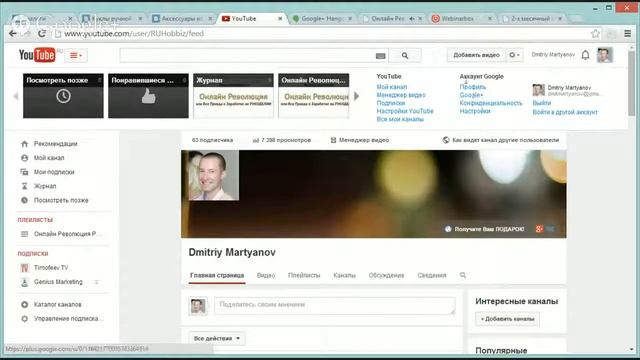Open Каталог каналов in the sidebar
The height and width of the screenshot is (360, 640).
pyautogui.click(x=58, y=304)
